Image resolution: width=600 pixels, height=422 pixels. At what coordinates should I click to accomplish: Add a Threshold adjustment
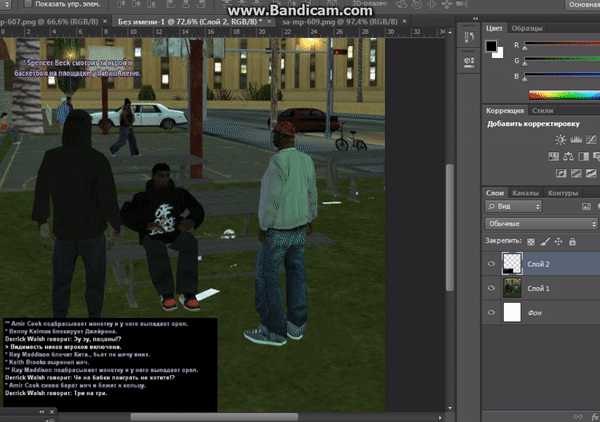pos(591,173)
